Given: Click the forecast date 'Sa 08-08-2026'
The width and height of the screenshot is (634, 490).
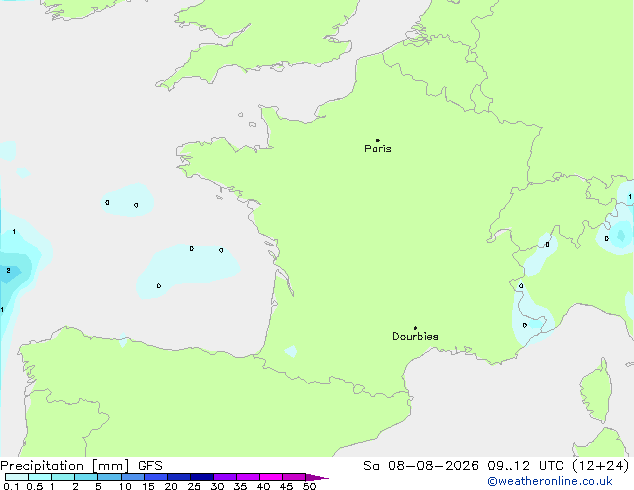Looking at the screenshot, I should pyautogui.click(x=421, y=466).
